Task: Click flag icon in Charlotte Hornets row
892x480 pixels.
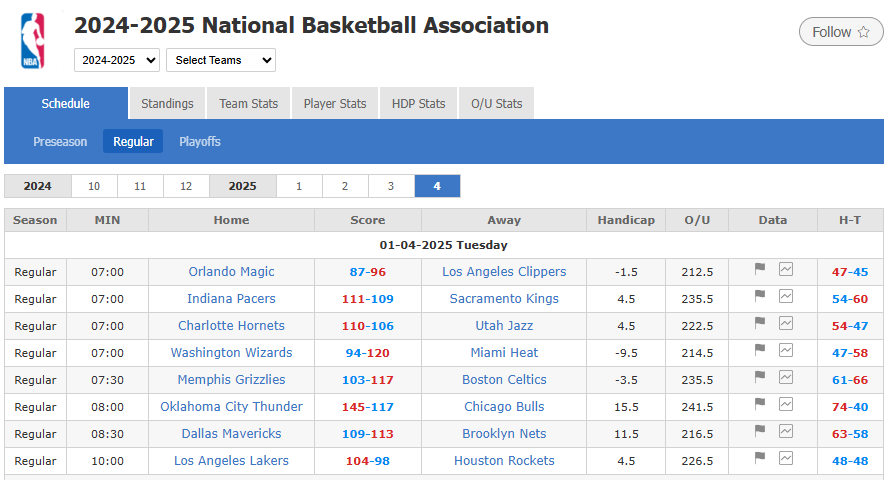Action: click(x=760, y=323)
